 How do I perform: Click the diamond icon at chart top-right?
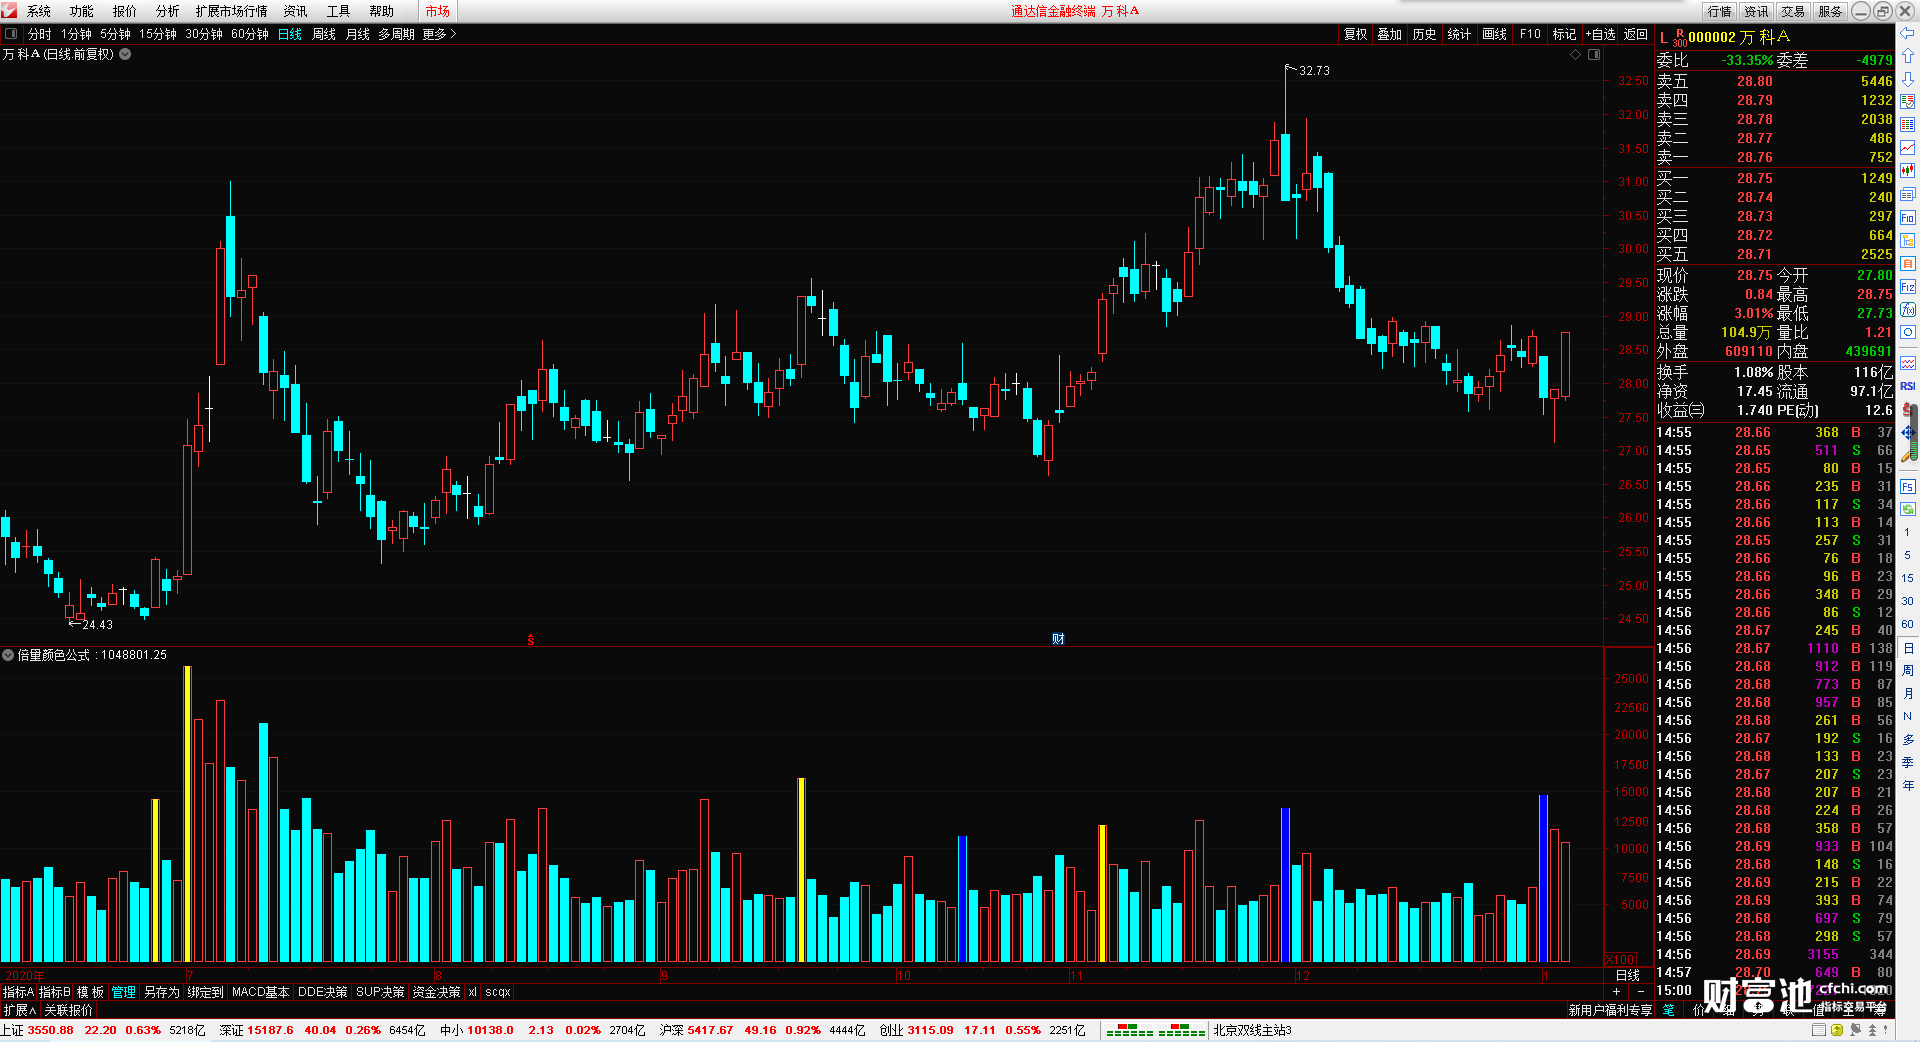[x=1576, y=54]
